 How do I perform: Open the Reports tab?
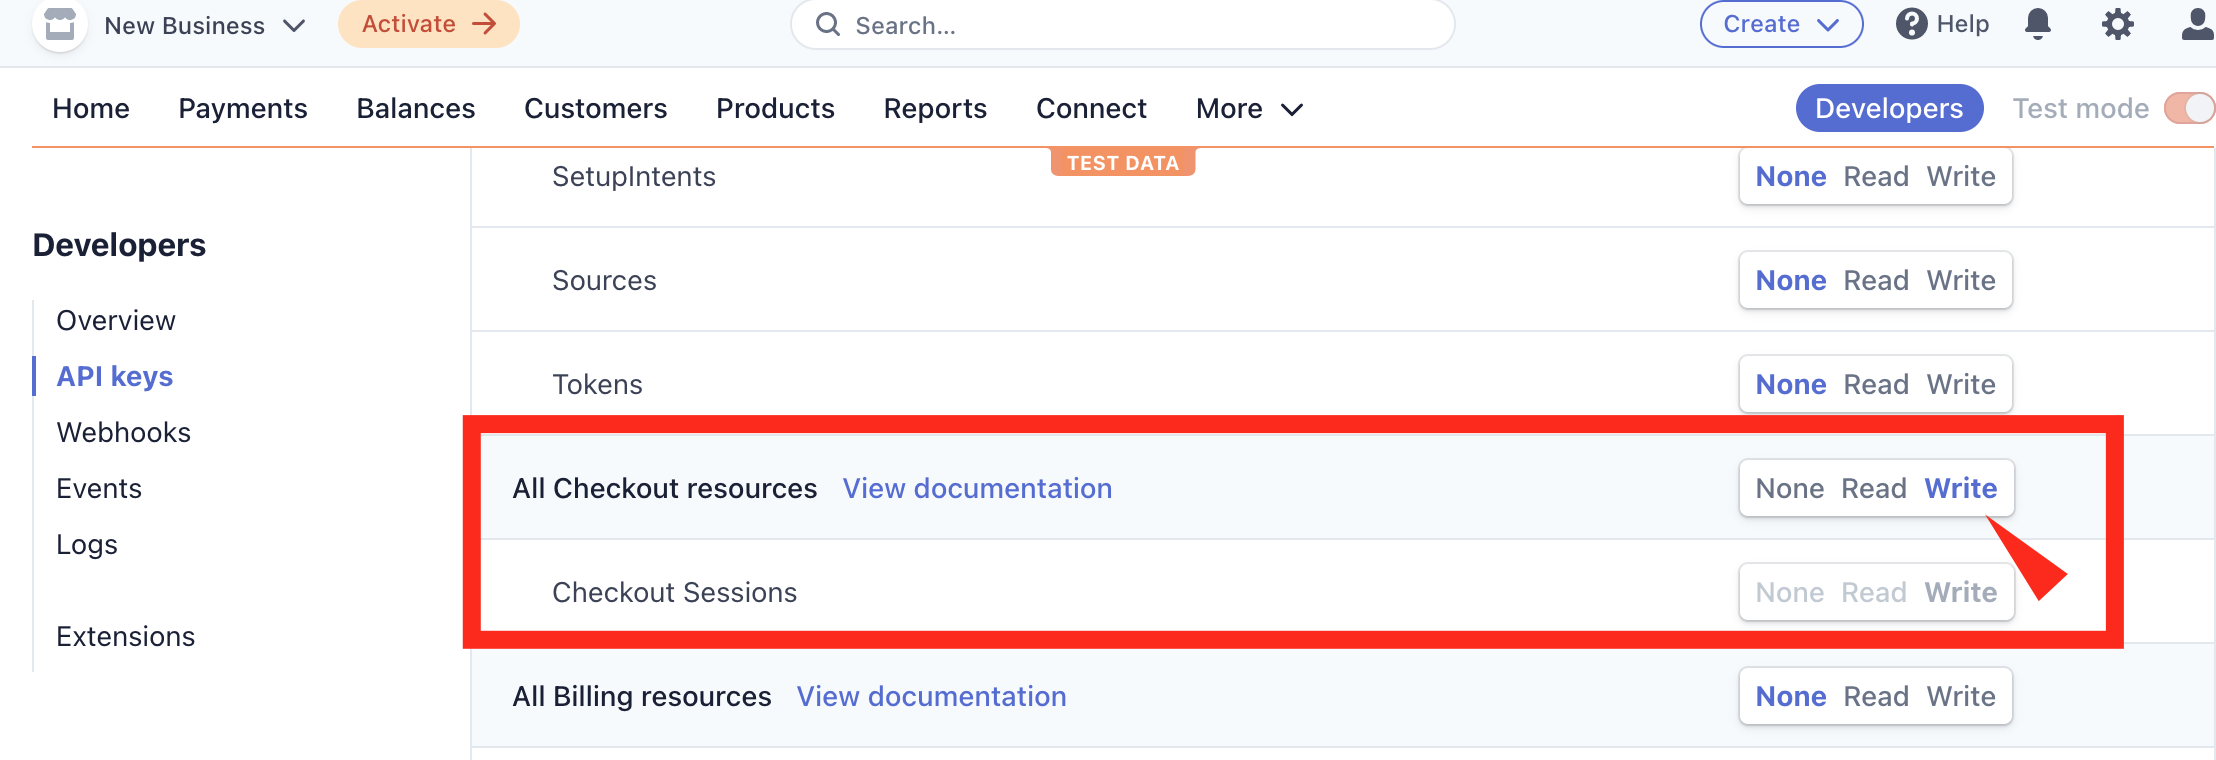[x=935, y=108]
